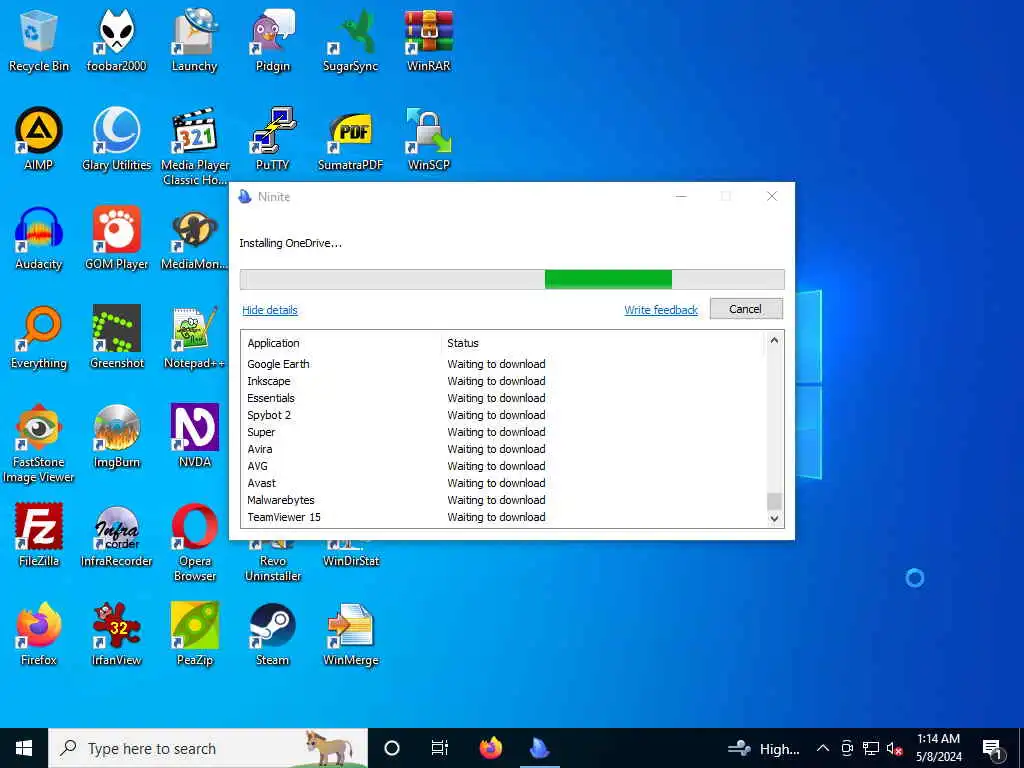Click the FileZilla desktop icon
The image size is (1024, 768).
(x=39, y=536)
